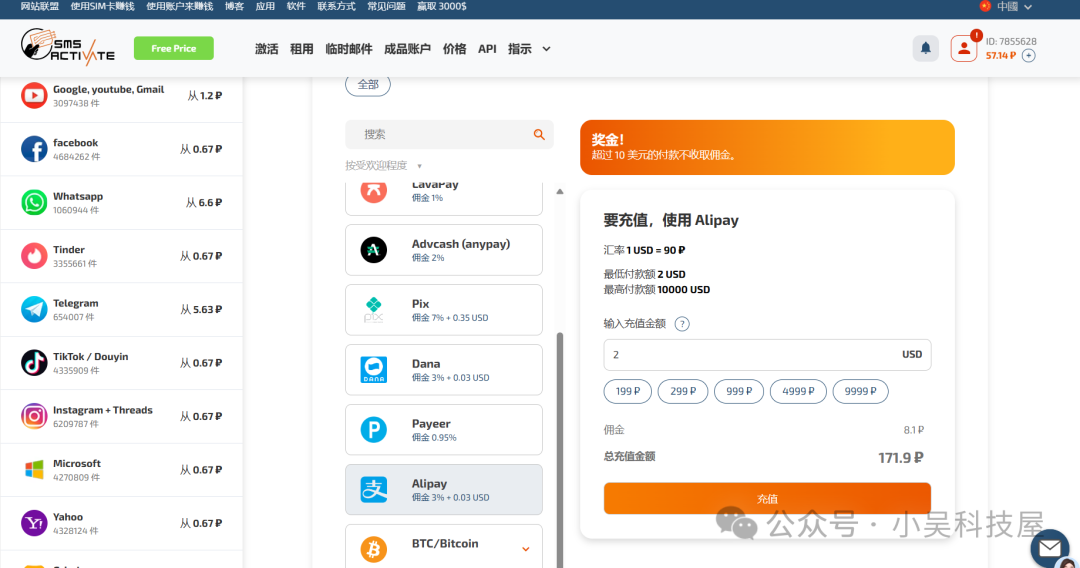This screenshot has height=568, width=1080.
Task: Click the Yahoo service icon
Action: tap(34, 523)
